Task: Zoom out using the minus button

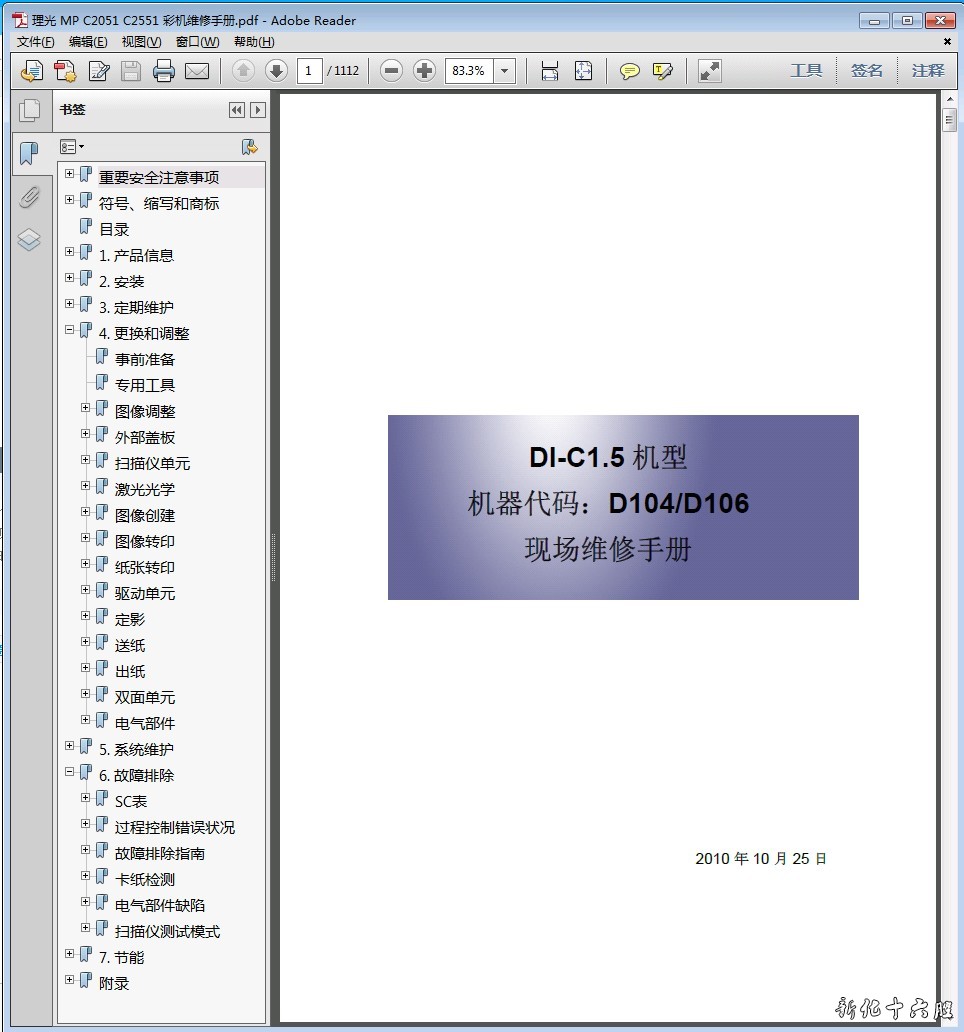Action: pyautogui.click(x=392, y=71)
